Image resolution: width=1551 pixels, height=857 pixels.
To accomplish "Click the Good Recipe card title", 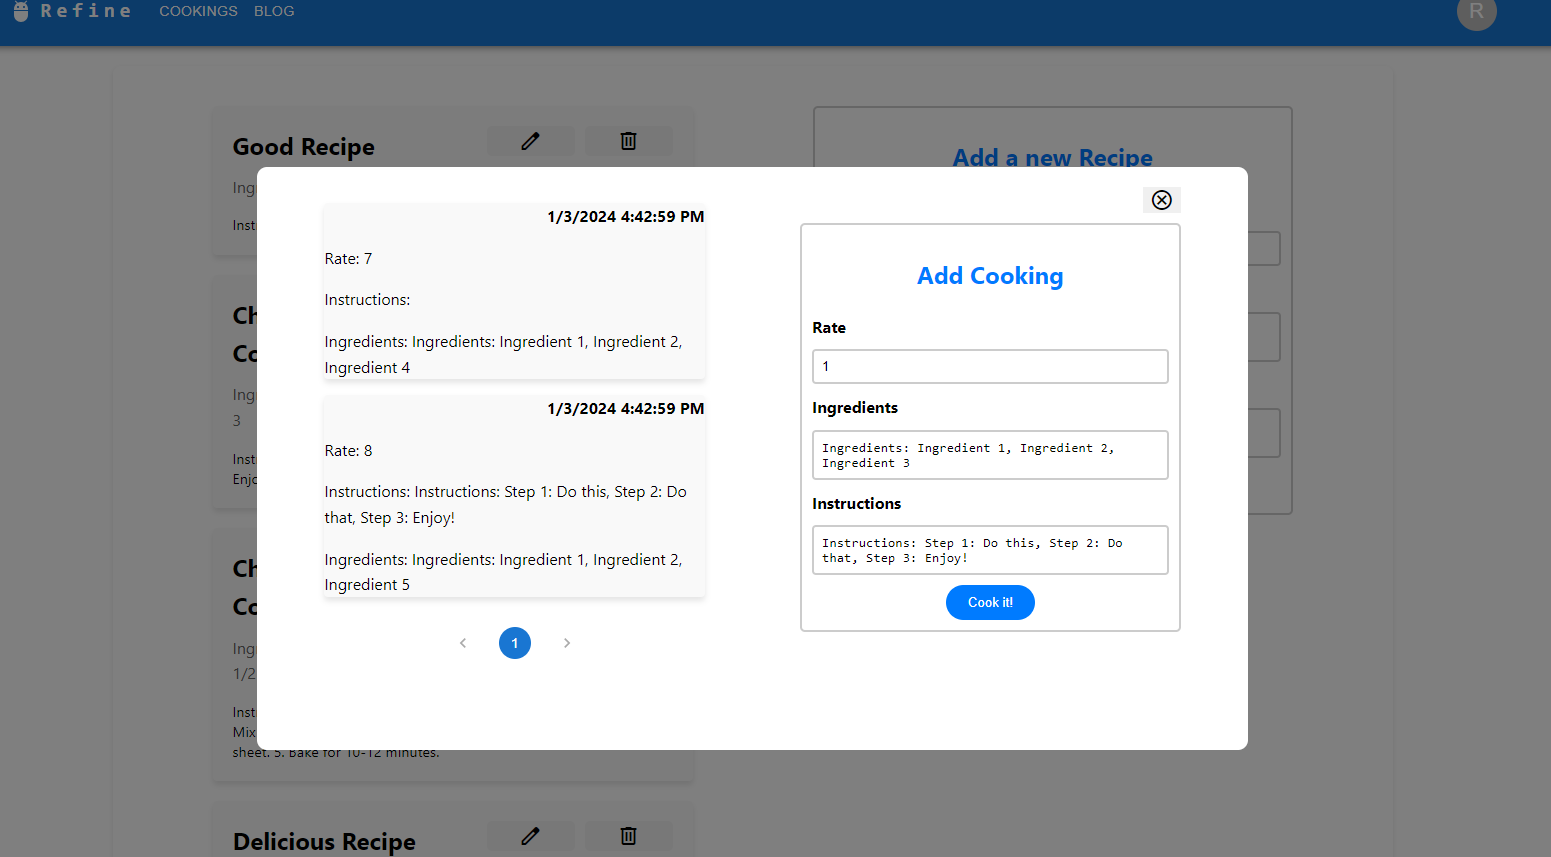I will click(x=303, y=146).
